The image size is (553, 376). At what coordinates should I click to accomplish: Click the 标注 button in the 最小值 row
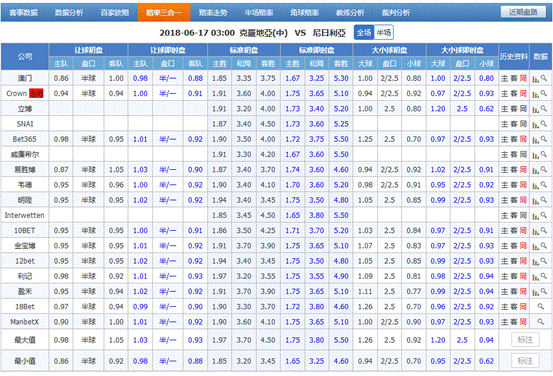(525, 361)
